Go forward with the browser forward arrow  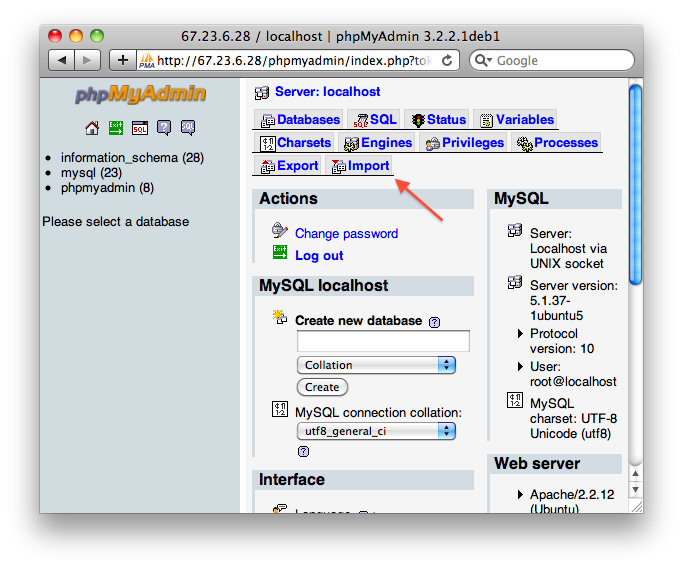87,60
